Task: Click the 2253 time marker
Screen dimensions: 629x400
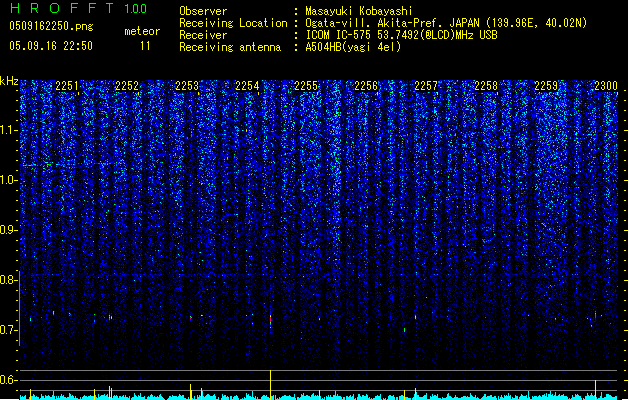Action: (x=187, y=86)
